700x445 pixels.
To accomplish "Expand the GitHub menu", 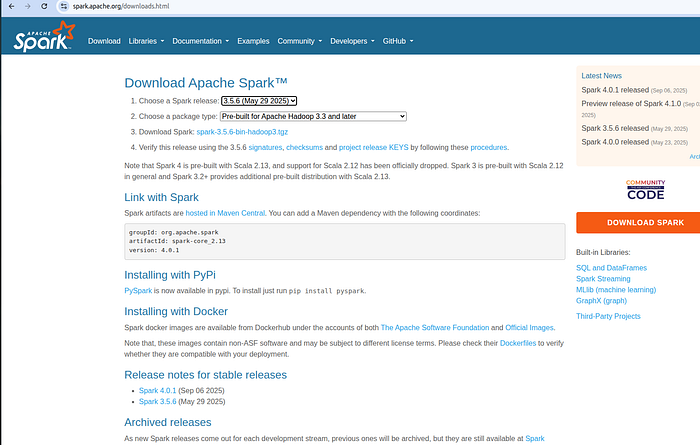I will click(x=398, y=41).
